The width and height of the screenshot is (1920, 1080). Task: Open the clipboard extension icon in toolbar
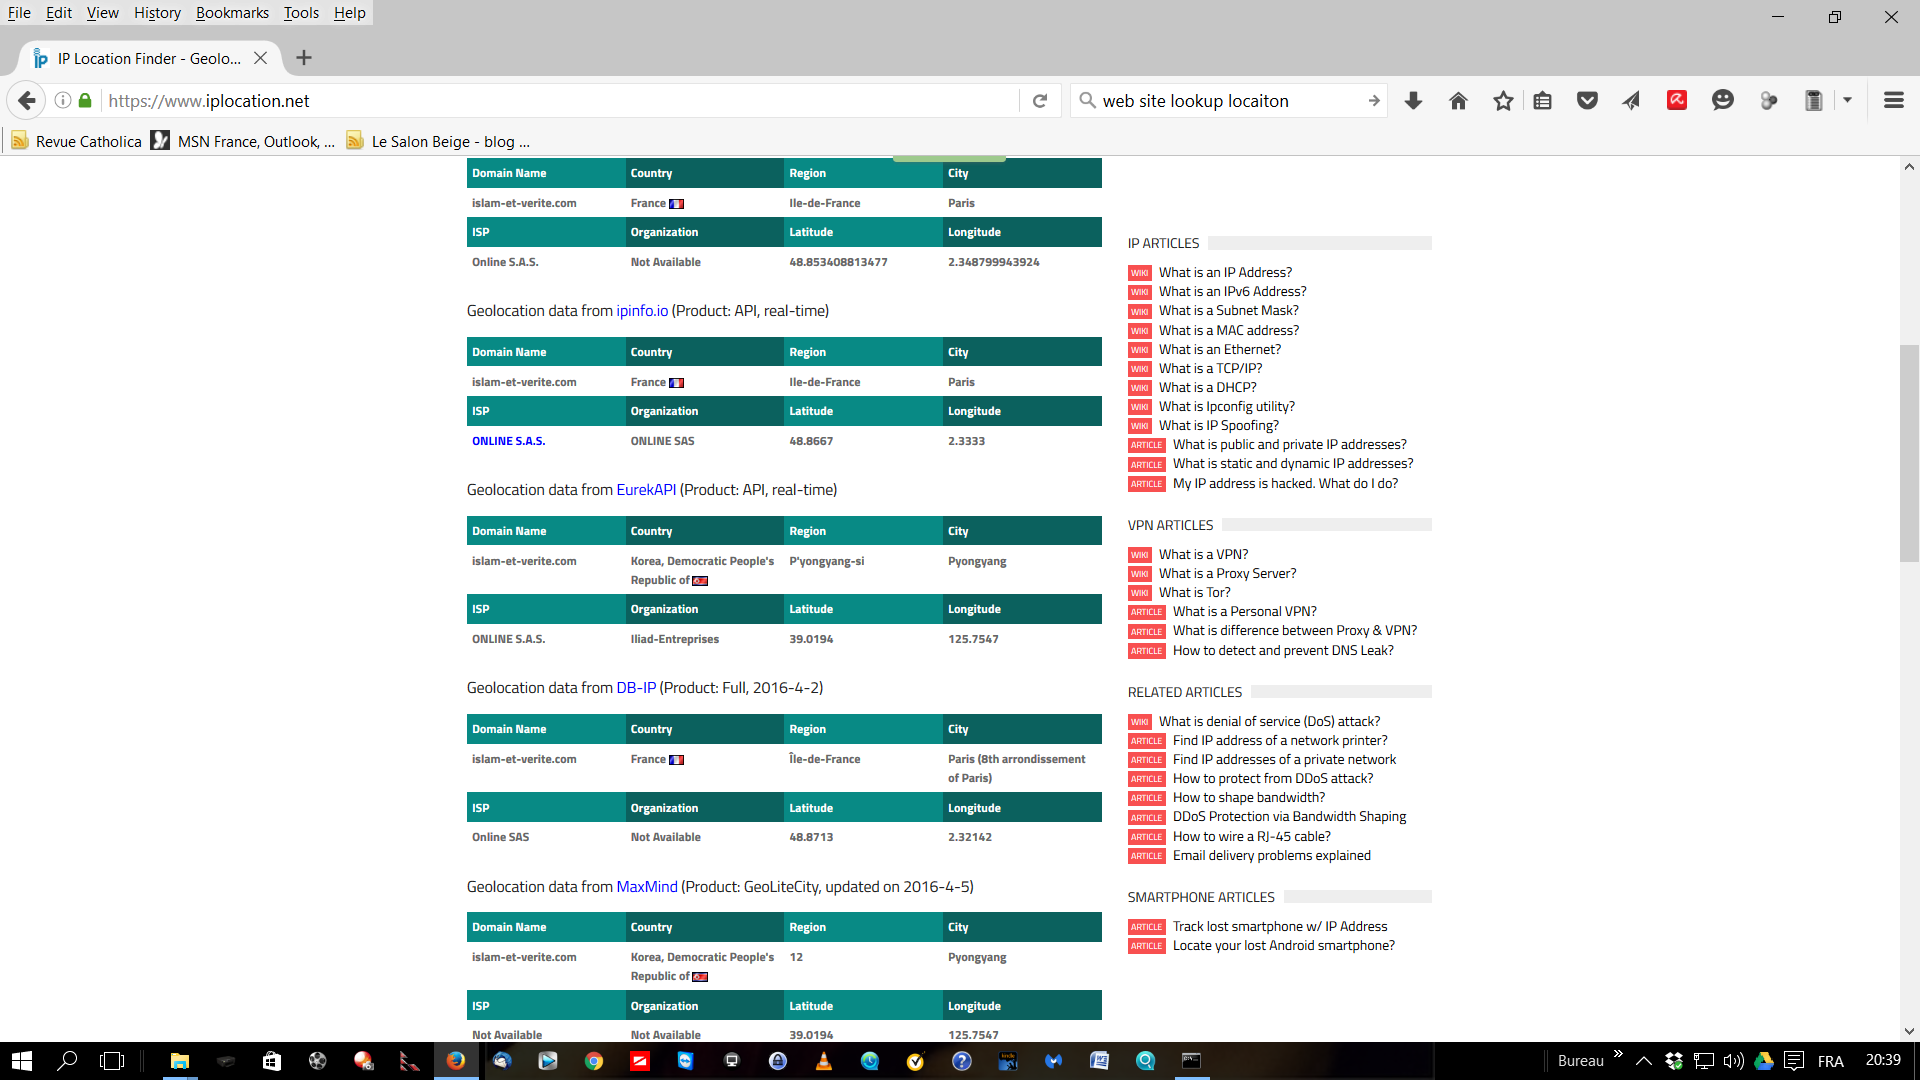1813,100
